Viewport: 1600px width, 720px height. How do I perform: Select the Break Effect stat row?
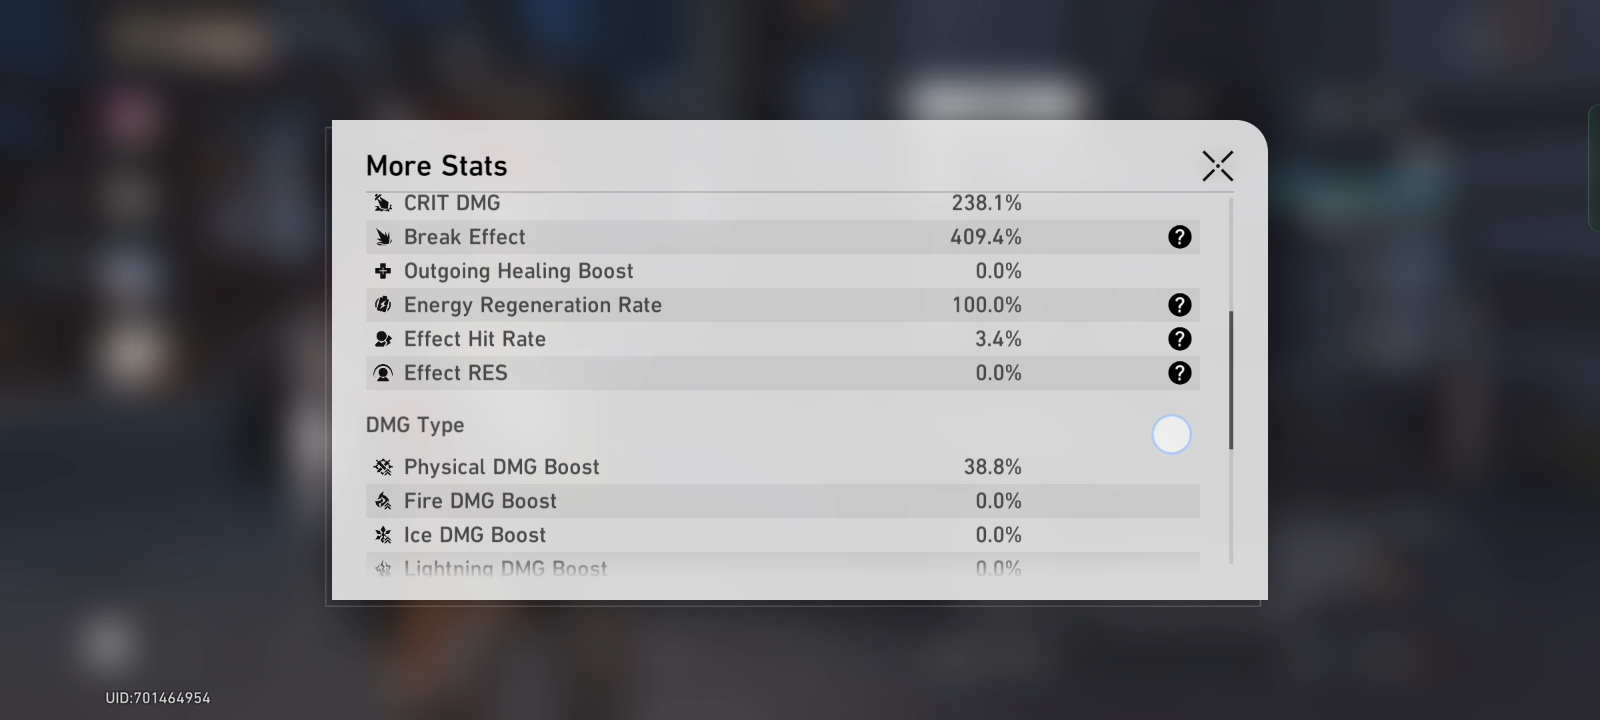[x=700, y=237]
